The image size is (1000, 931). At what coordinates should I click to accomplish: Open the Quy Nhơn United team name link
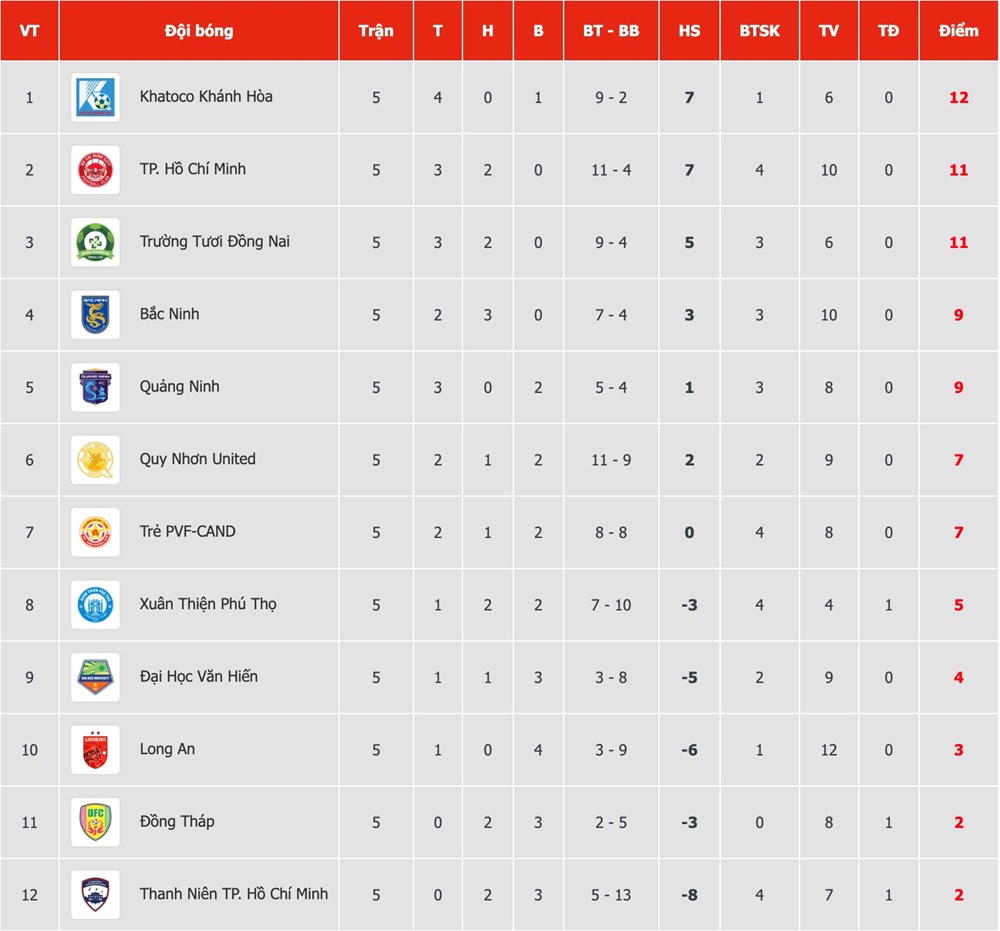(x=197, y=459)
